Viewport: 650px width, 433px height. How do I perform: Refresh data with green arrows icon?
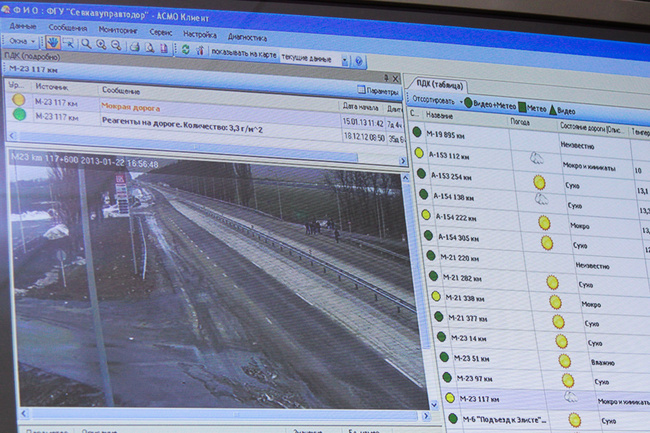pos(185,50)
